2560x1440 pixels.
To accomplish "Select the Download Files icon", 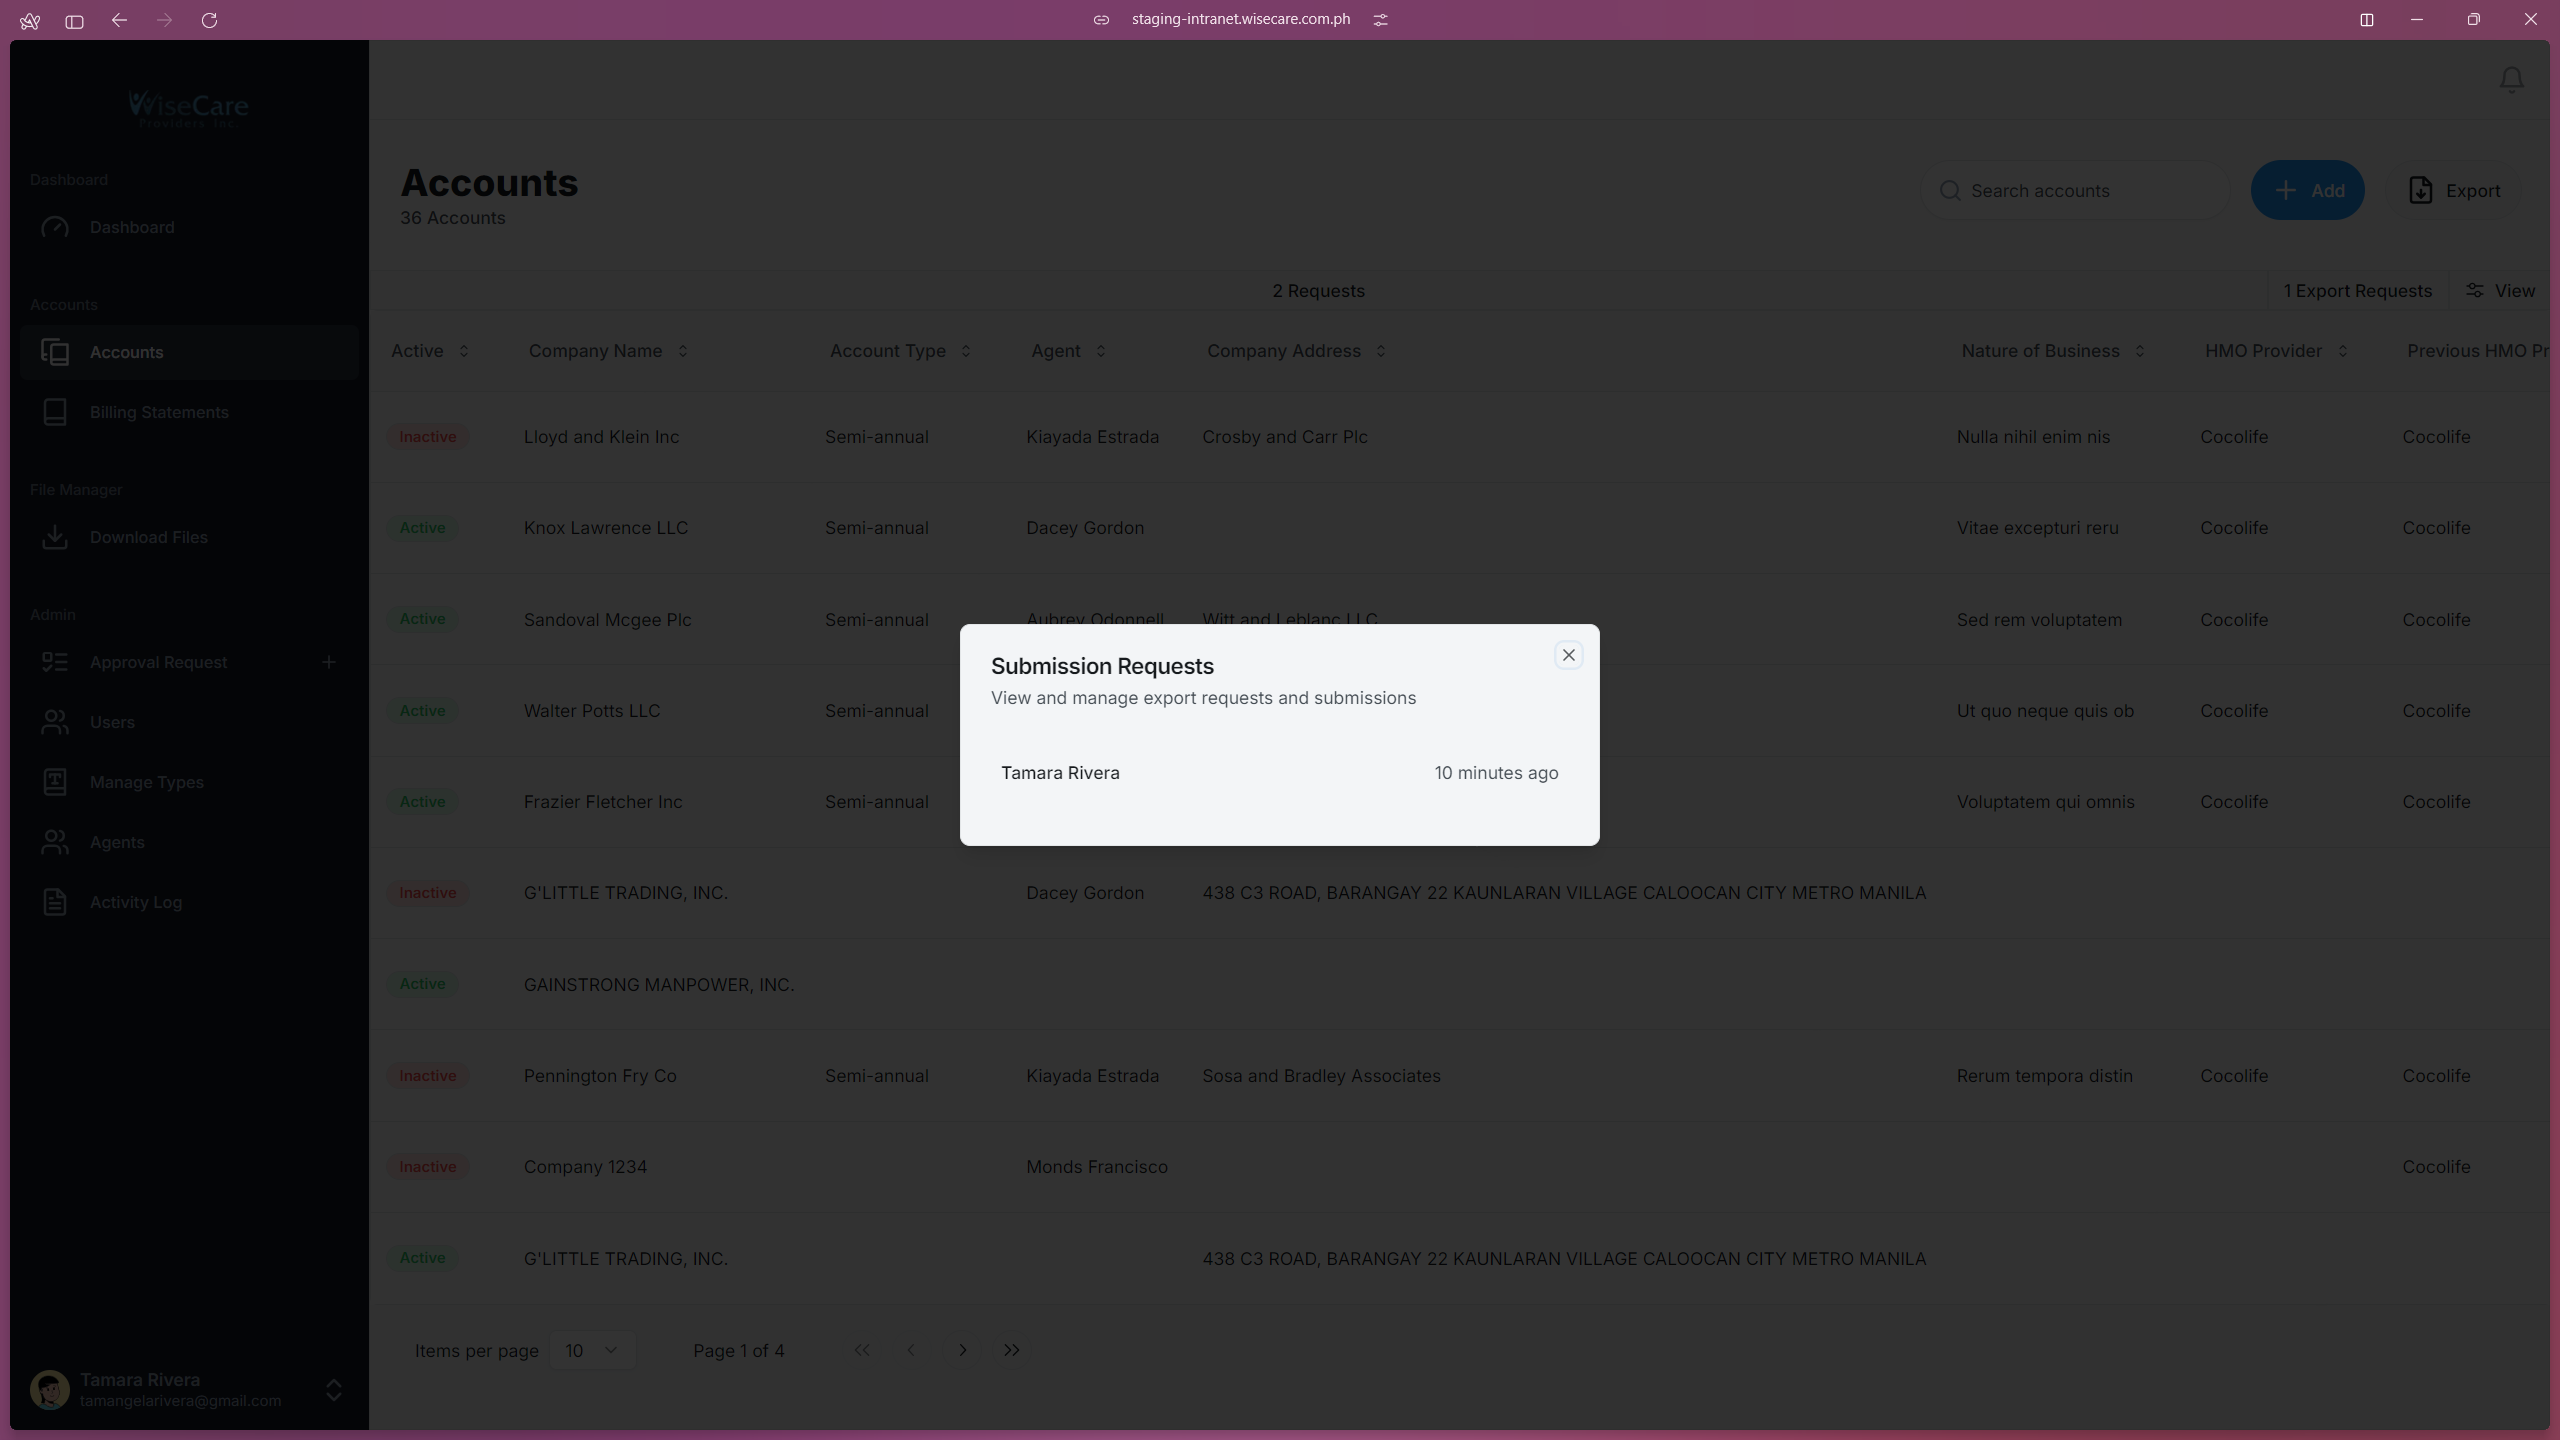I will (56, 537).
